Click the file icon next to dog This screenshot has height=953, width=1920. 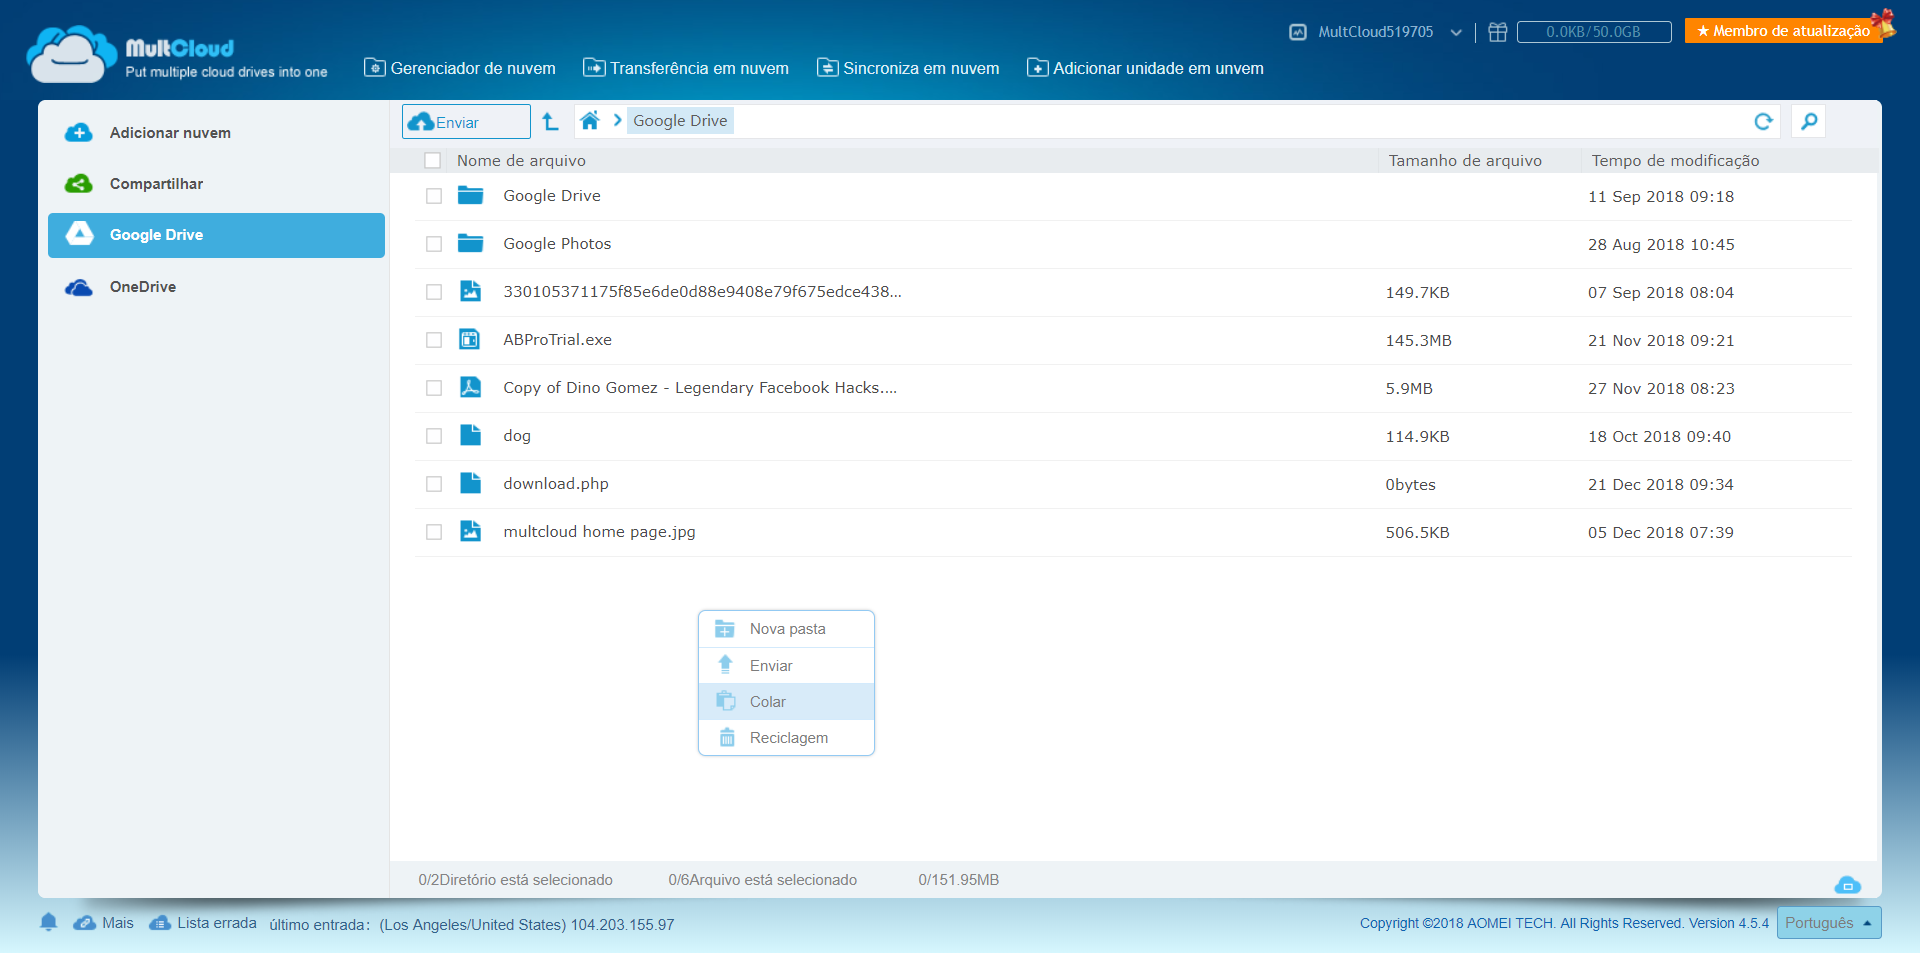click(470, 435)
